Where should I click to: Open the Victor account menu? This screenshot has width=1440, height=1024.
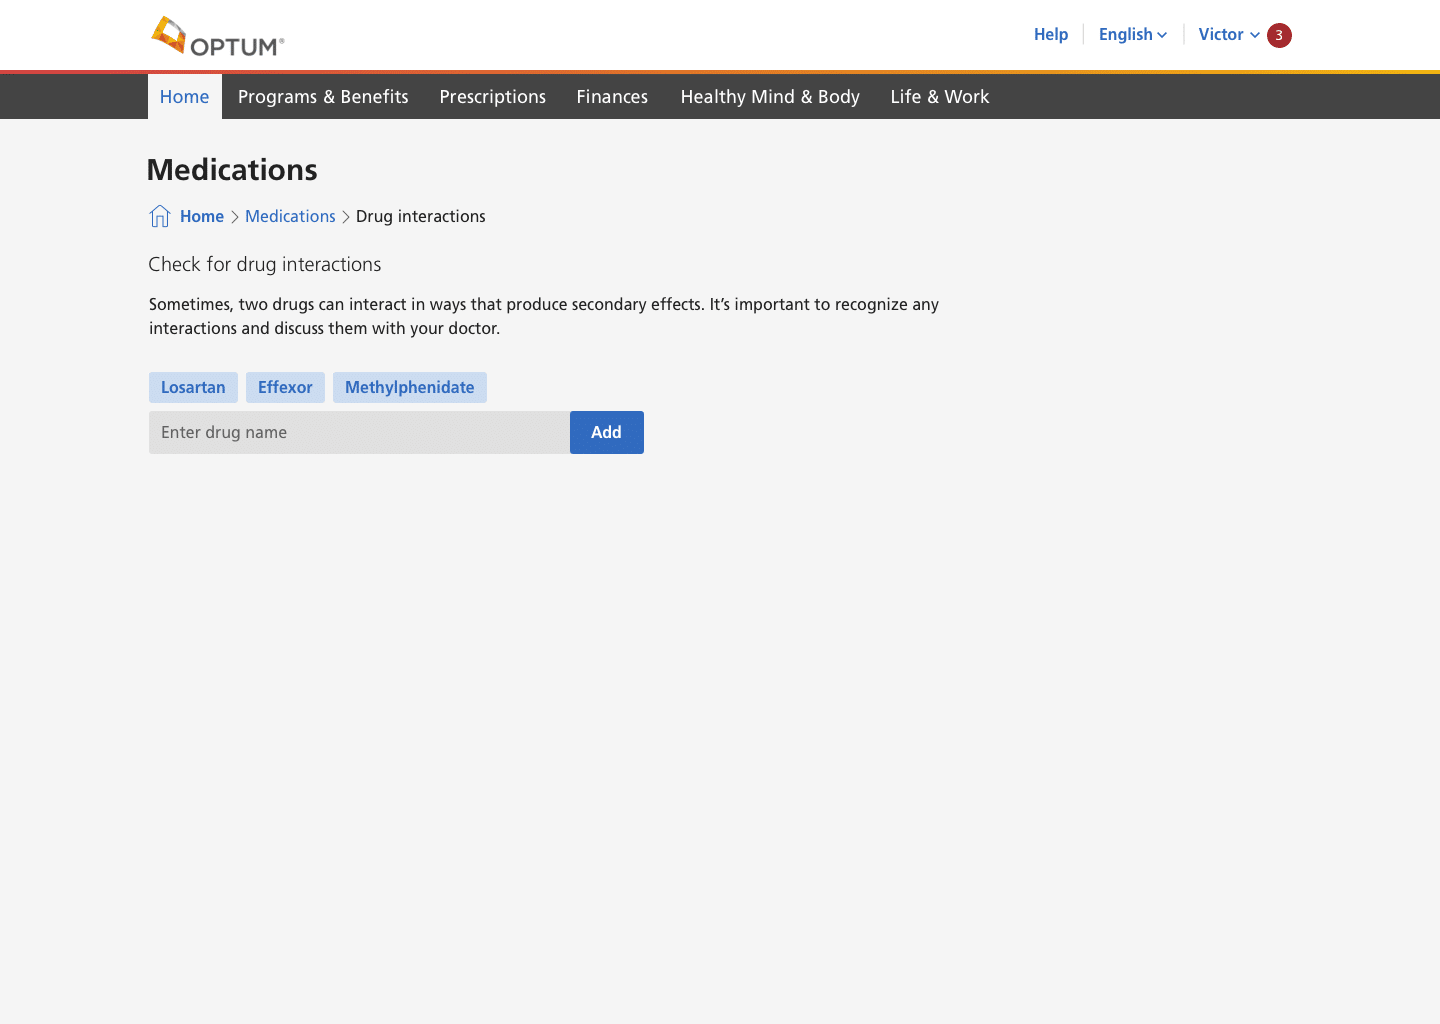tap(1228, 35)
